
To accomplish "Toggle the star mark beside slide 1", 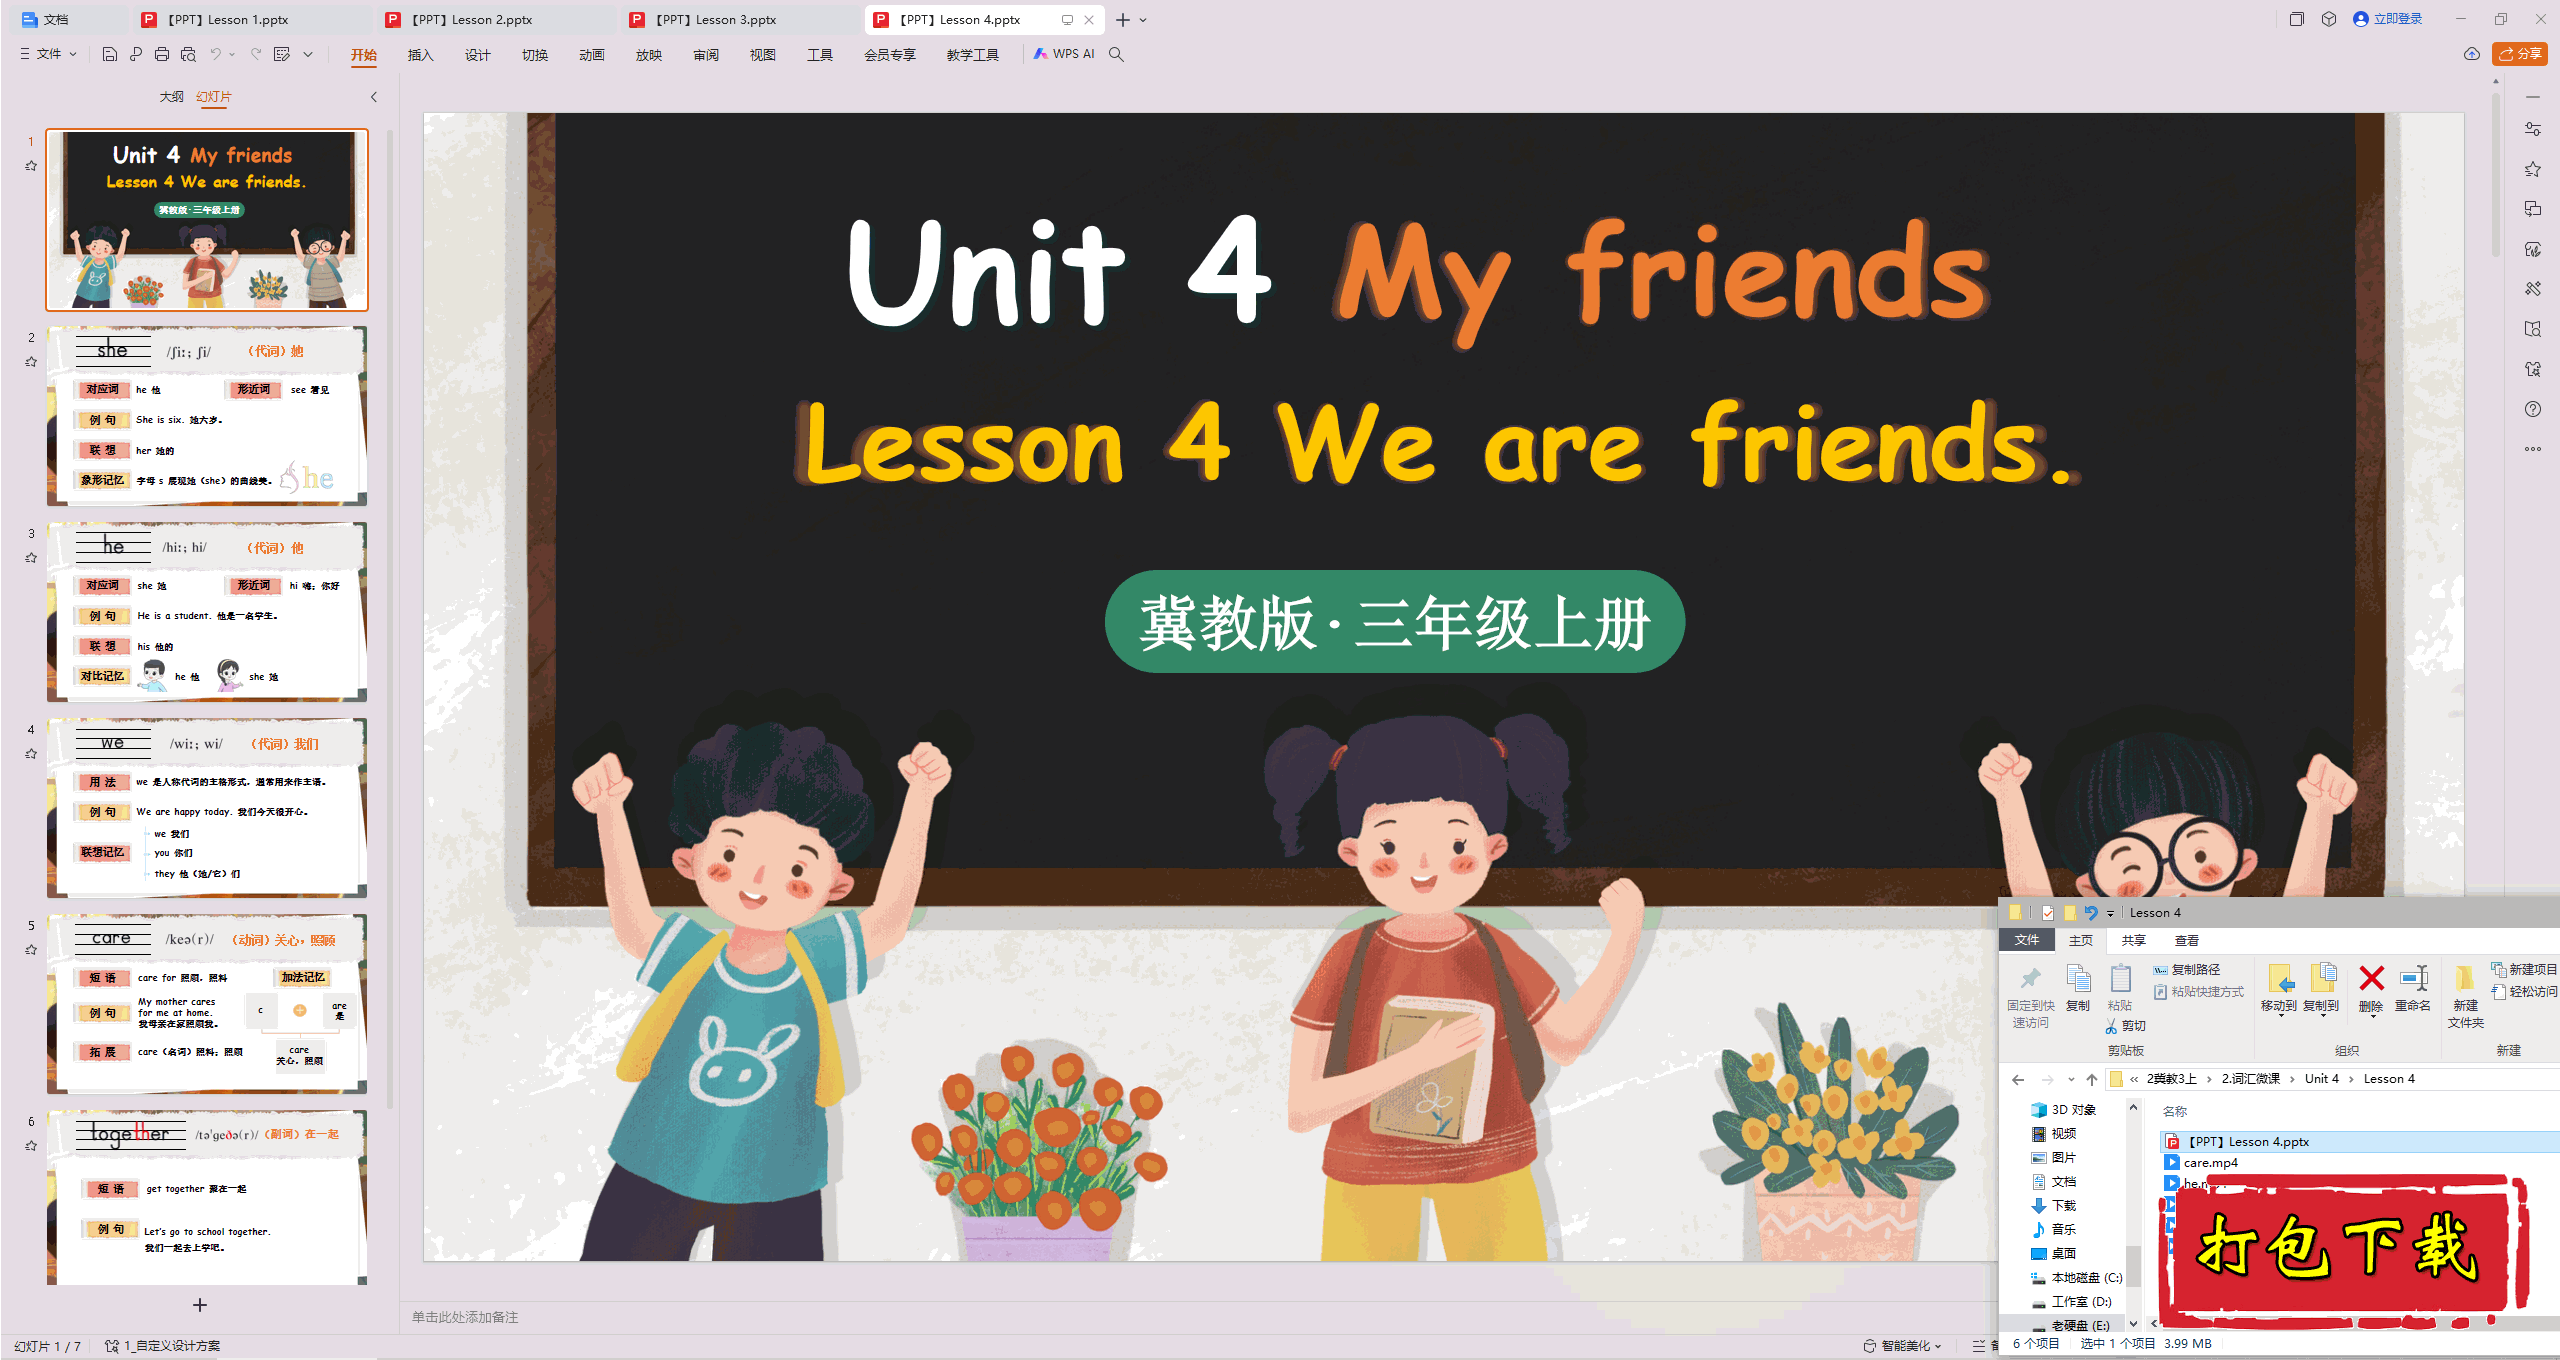I will (31, 166).
